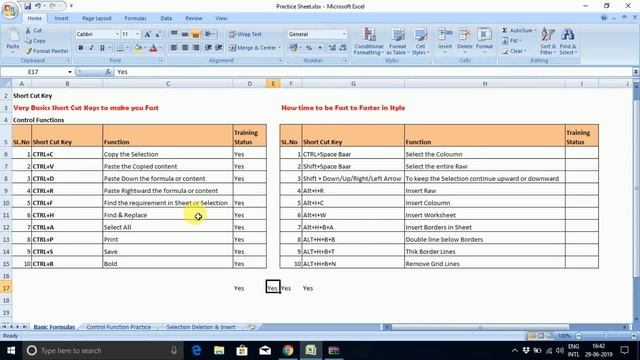Open the Formulas ribbon tab
The image size is (640, 360).
click(135, 18)
